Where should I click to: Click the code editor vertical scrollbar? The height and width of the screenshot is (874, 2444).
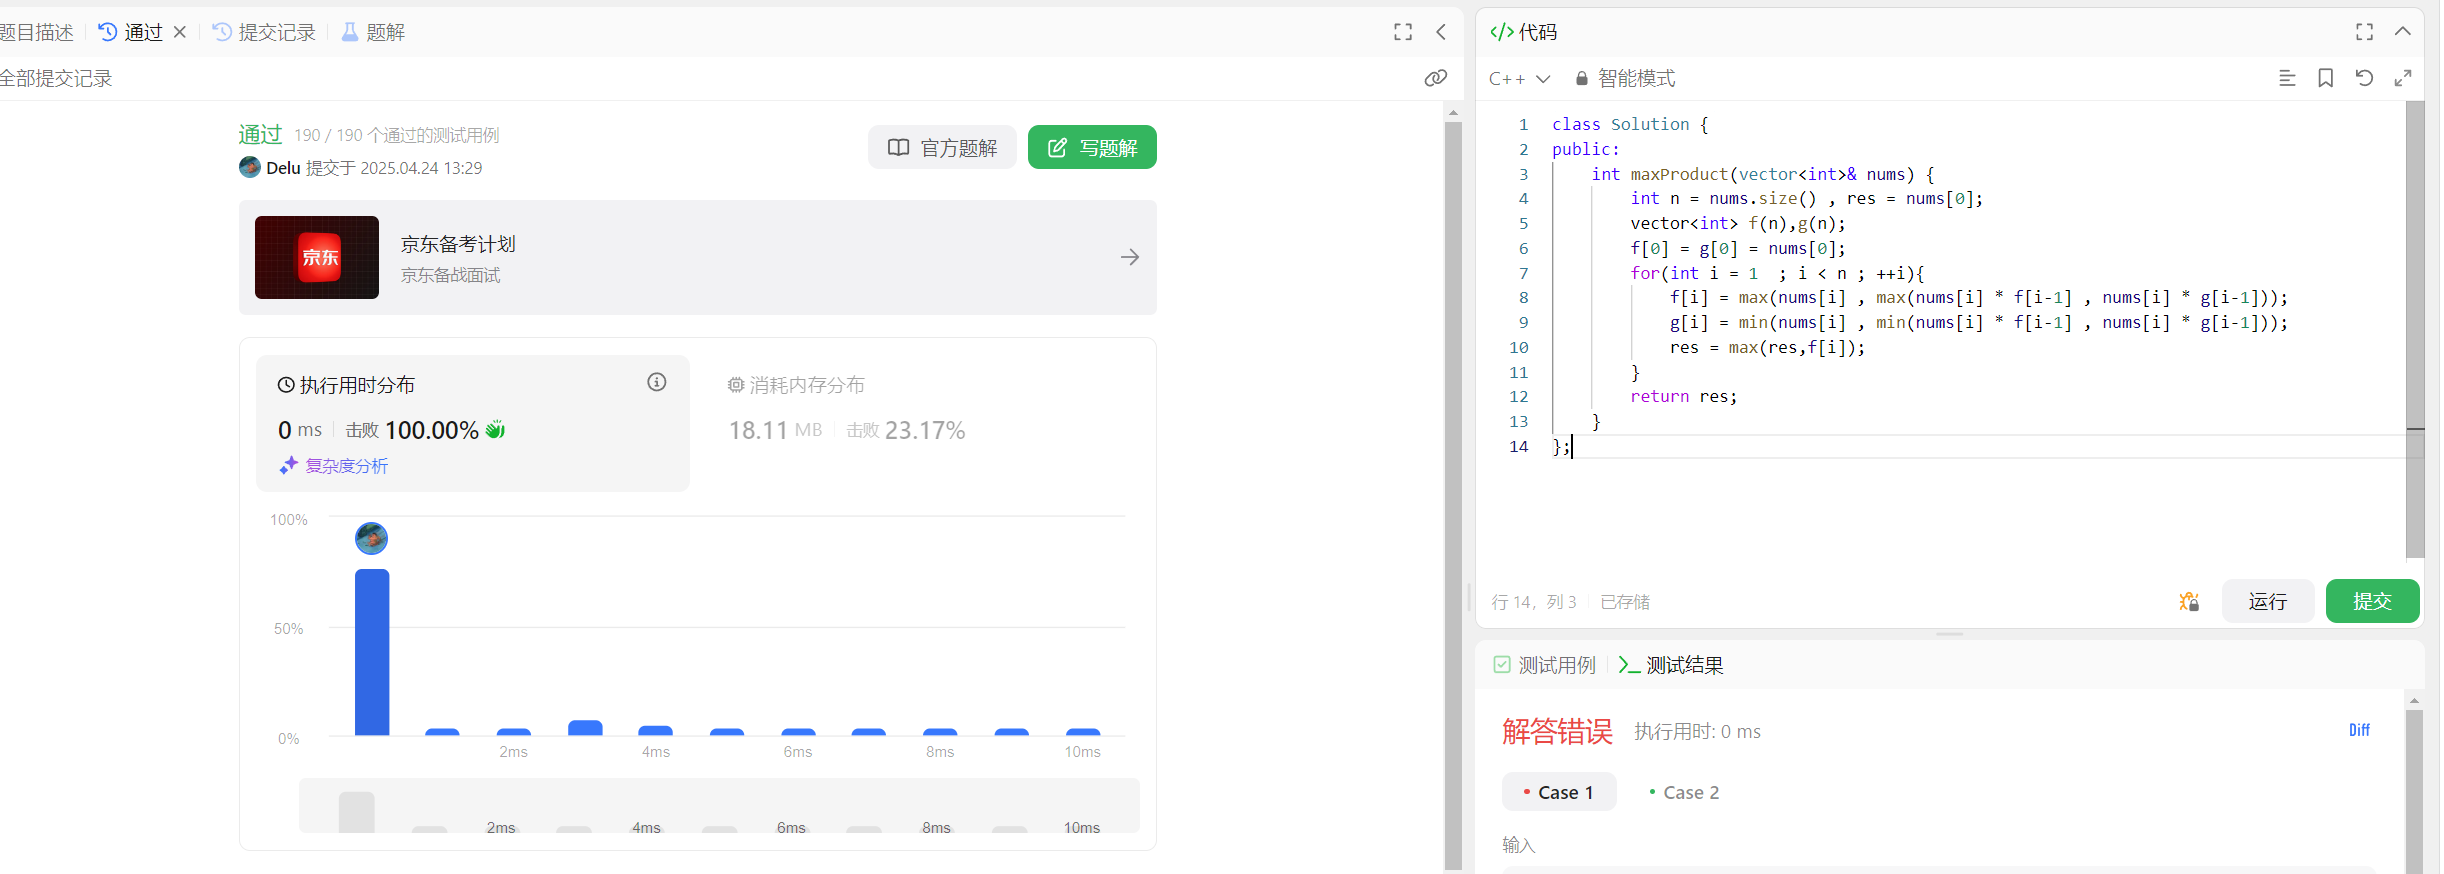tap(2415, 330)
